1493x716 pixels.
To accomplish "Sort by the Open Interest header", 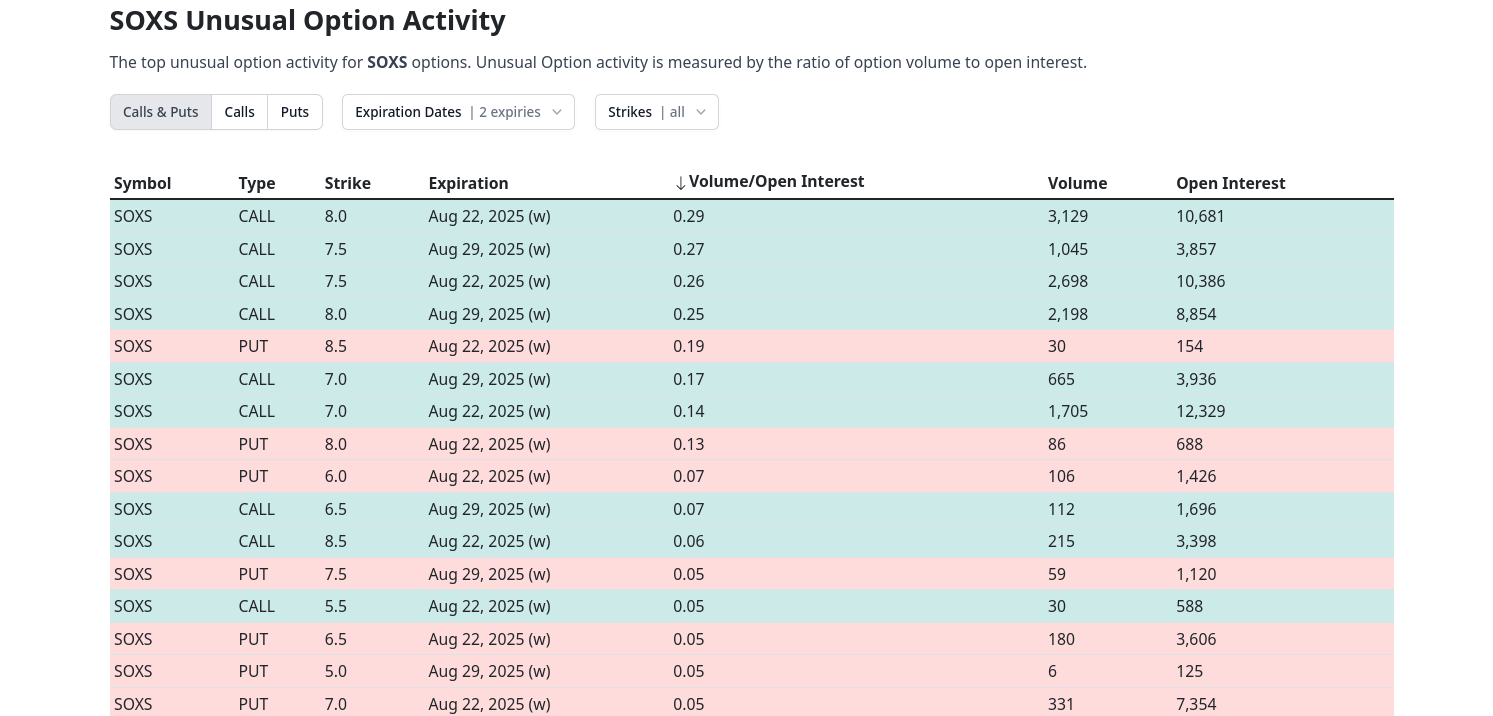I will click(x=1230, y=183).
